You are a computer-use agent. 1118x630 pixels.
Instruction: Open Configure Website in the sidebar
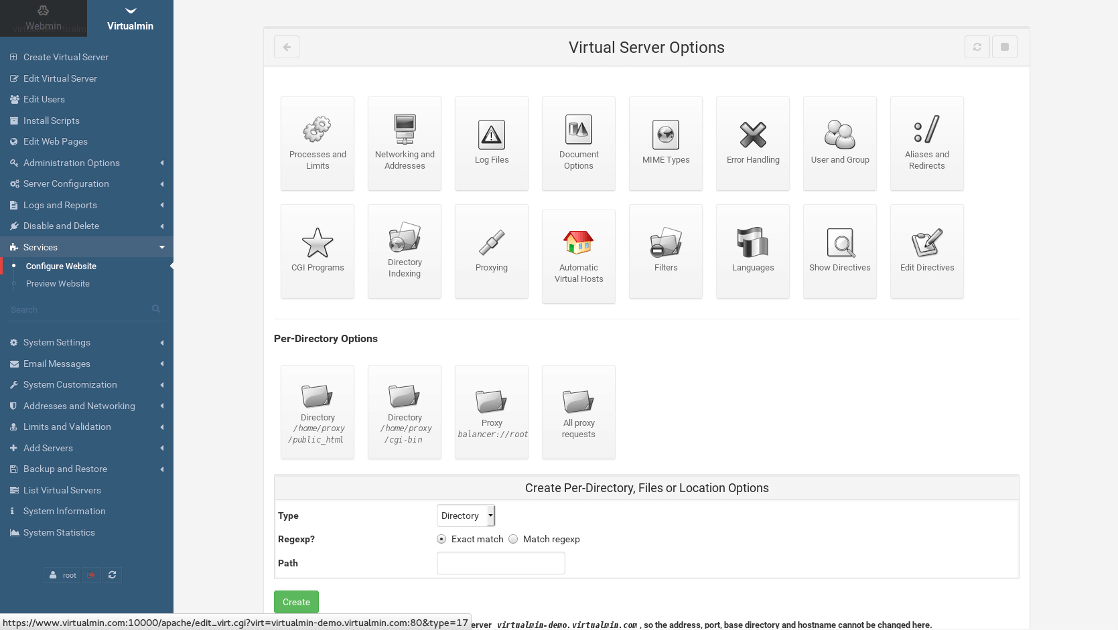coord(60,266)
